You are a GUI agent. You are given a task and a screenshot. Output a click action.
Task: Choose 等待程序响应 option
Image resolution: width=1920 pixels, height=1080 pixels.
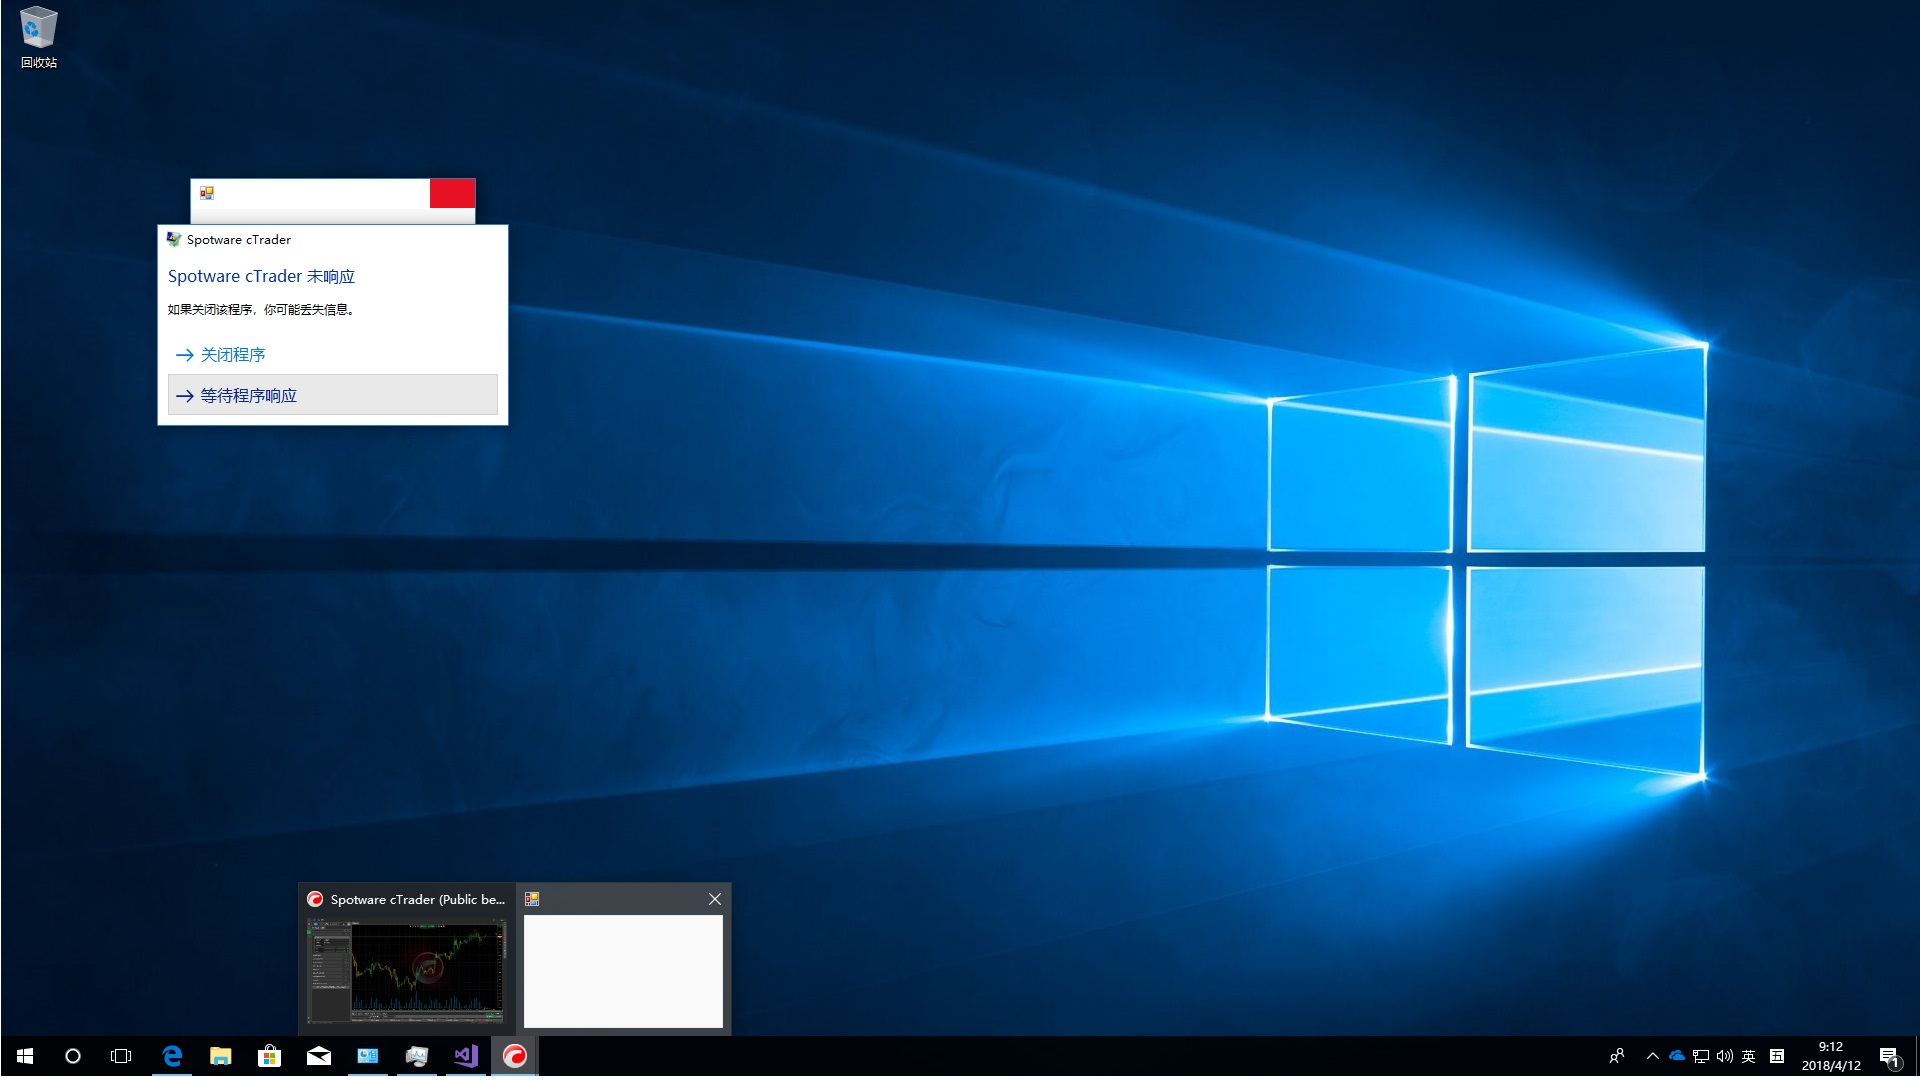point(332,395)
